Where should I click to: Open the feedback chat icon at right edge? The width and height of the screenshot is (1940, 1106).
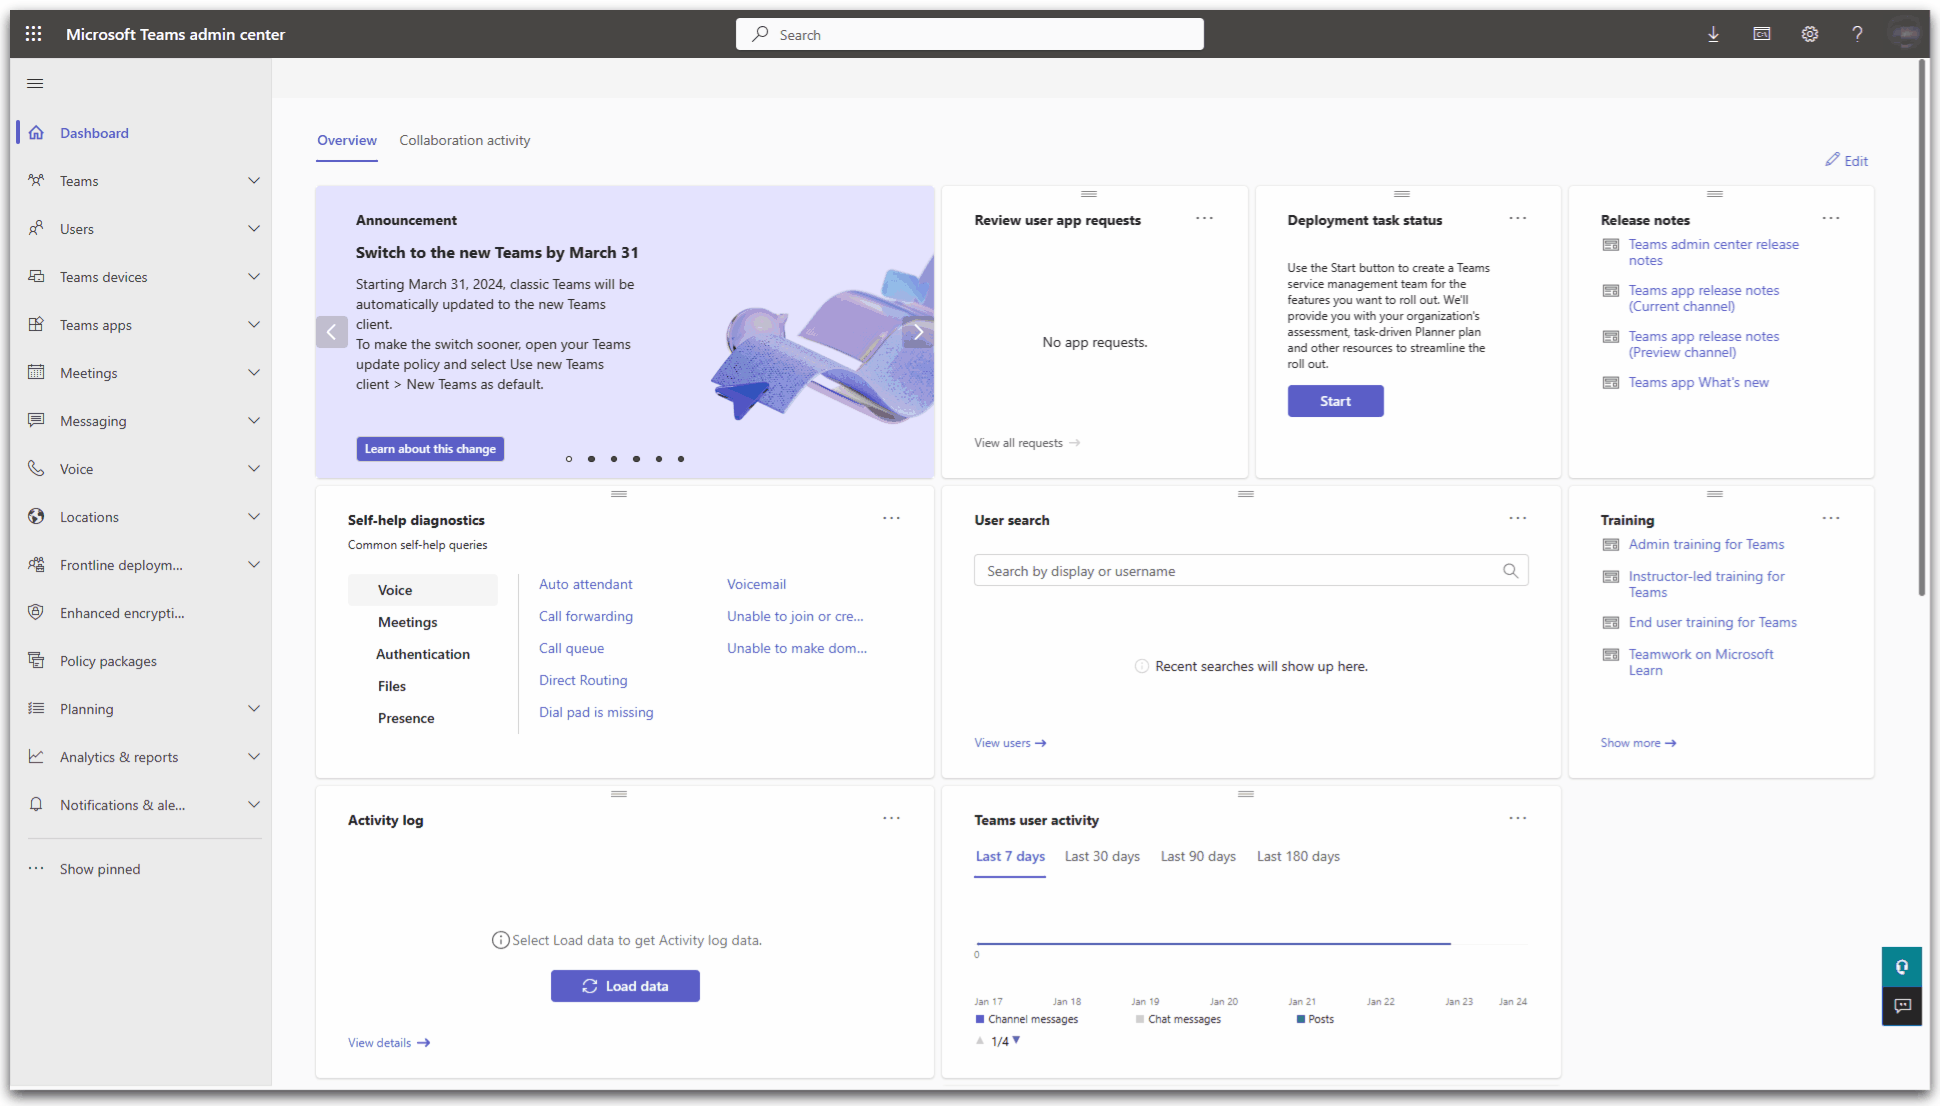1902,1006
